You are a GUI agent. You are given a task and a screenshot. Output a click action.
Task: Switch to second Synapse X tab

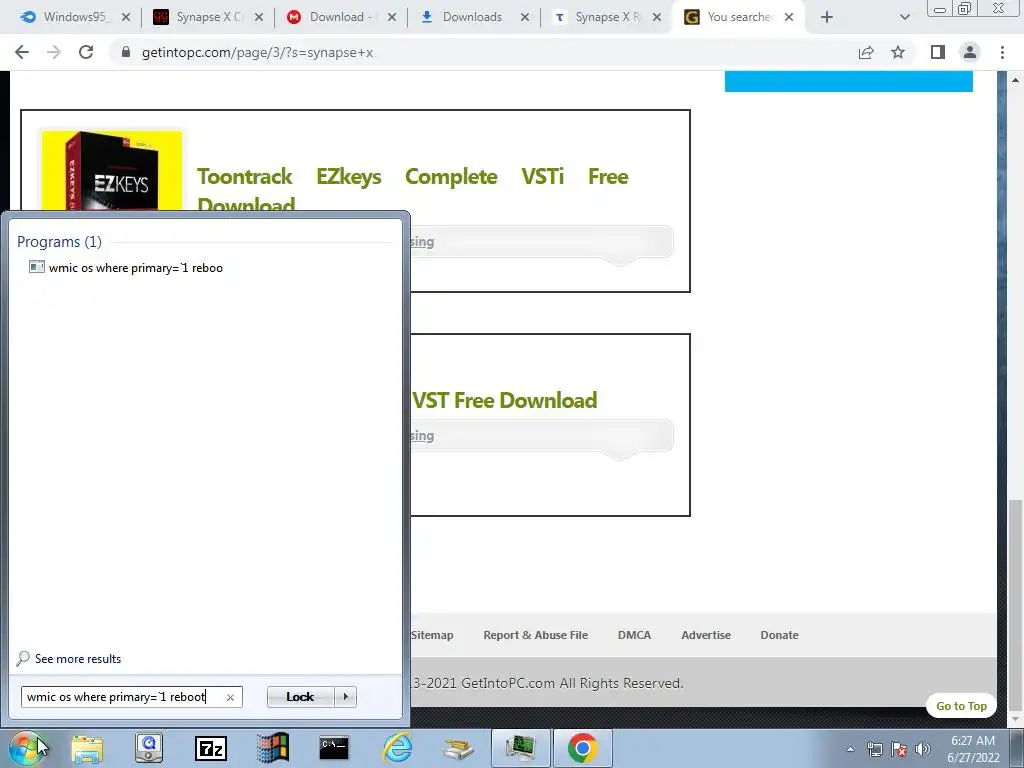[606, 17]
